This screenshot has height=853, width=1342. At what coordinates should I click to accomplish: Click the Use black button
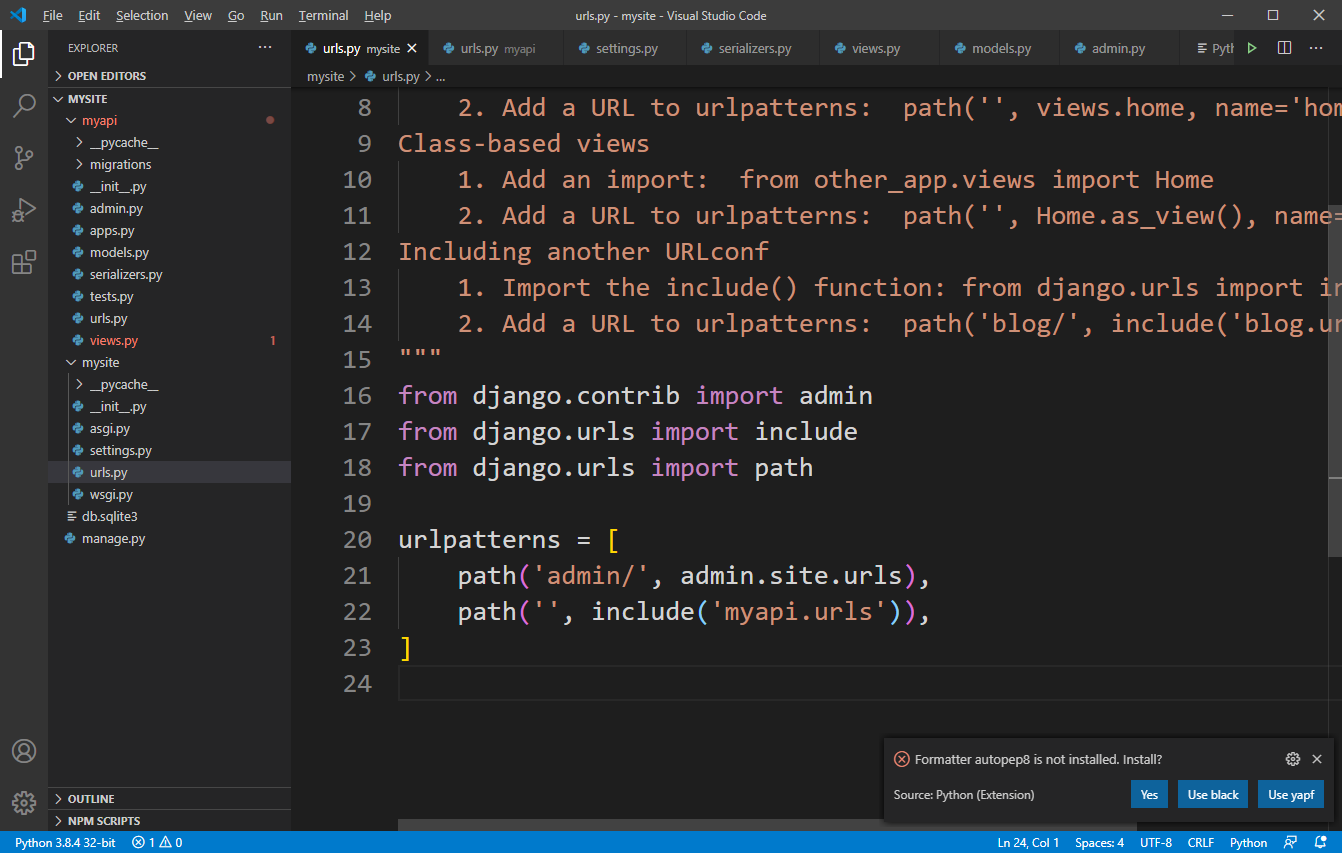(x=1213, y=795)
